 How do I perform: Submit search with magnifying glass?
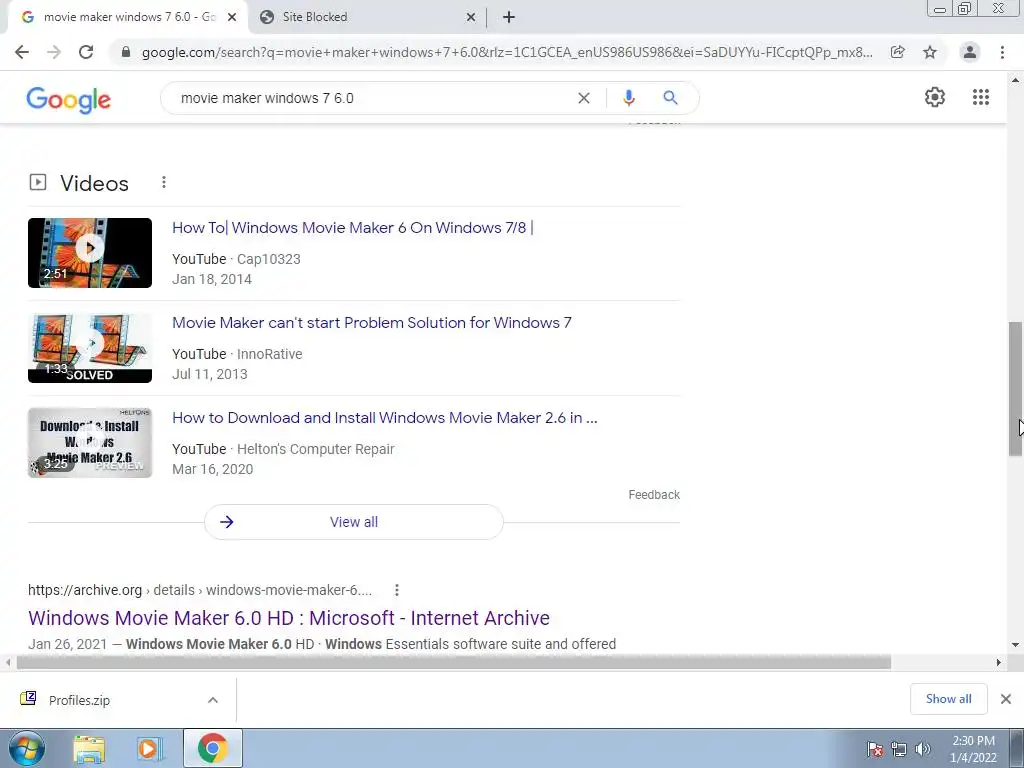pos(670,98)
